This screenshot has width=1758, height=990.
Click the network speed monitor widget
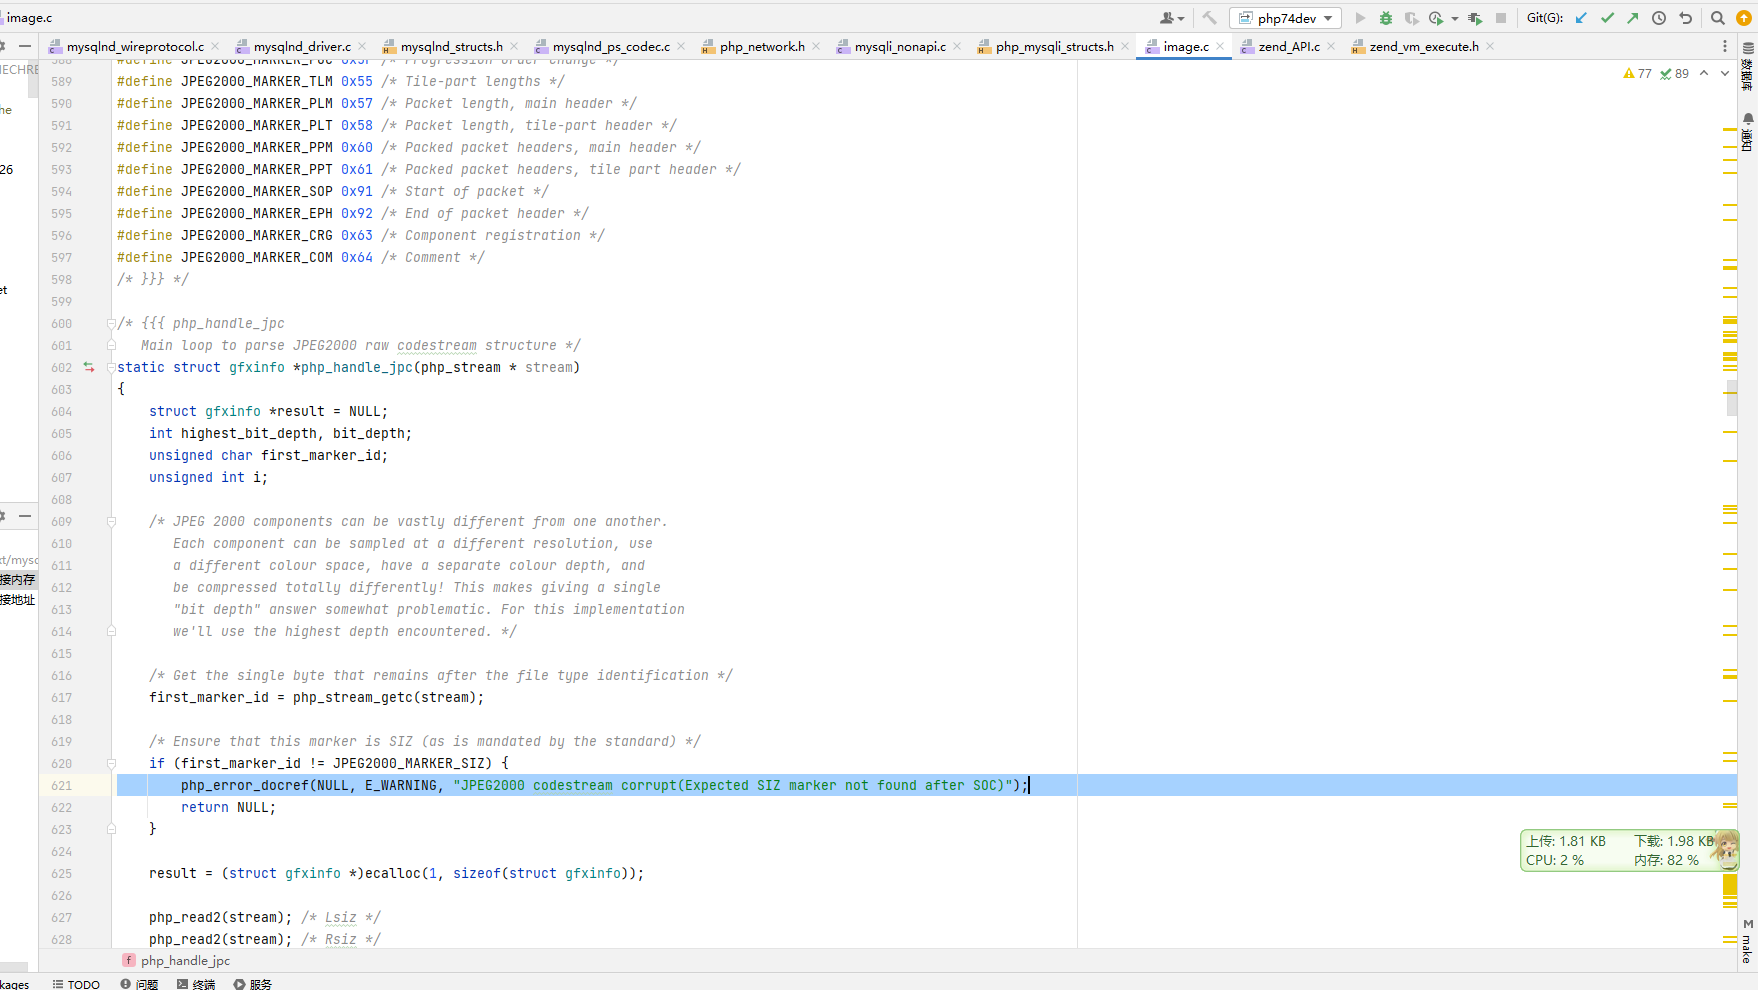point(1629,850)
